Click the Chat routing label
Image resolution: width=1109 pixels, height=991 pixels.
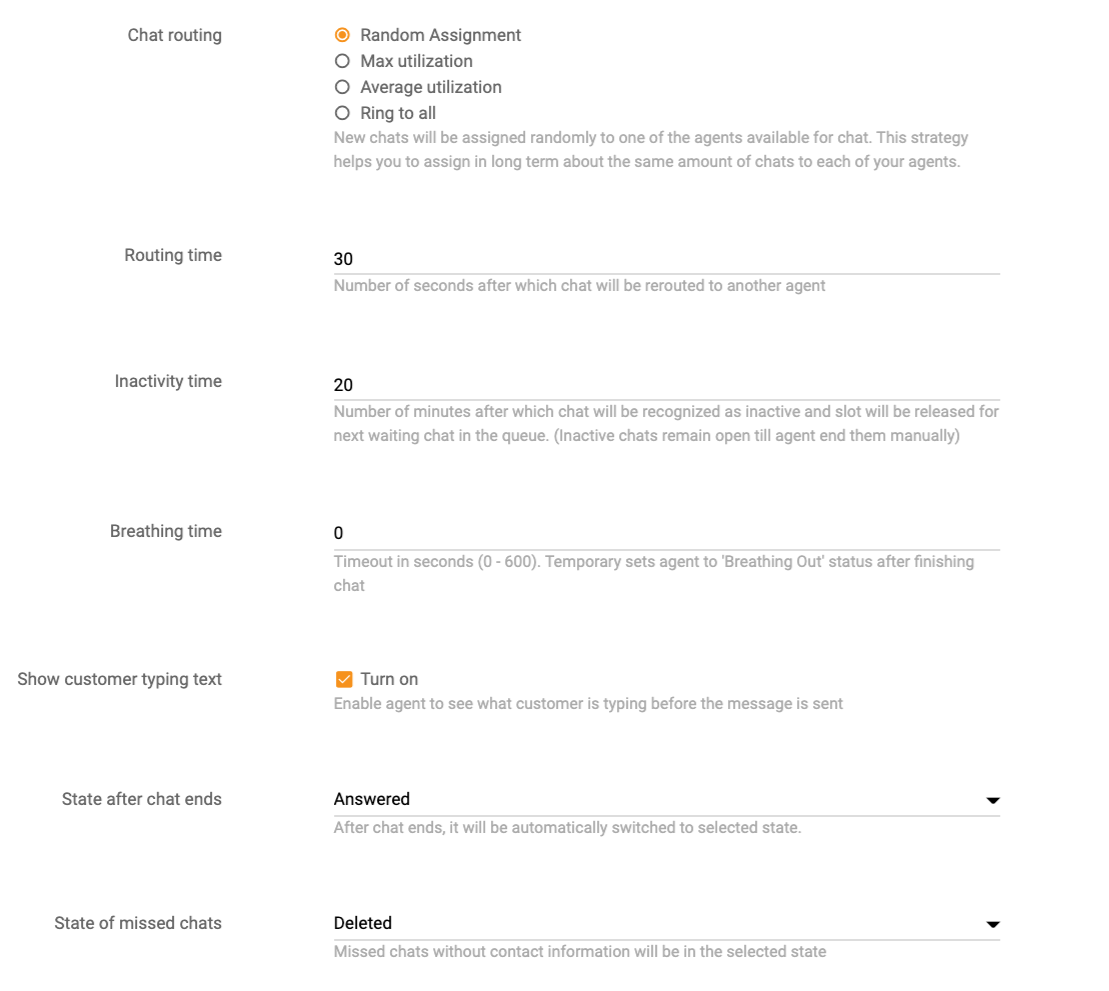point(175,35)
